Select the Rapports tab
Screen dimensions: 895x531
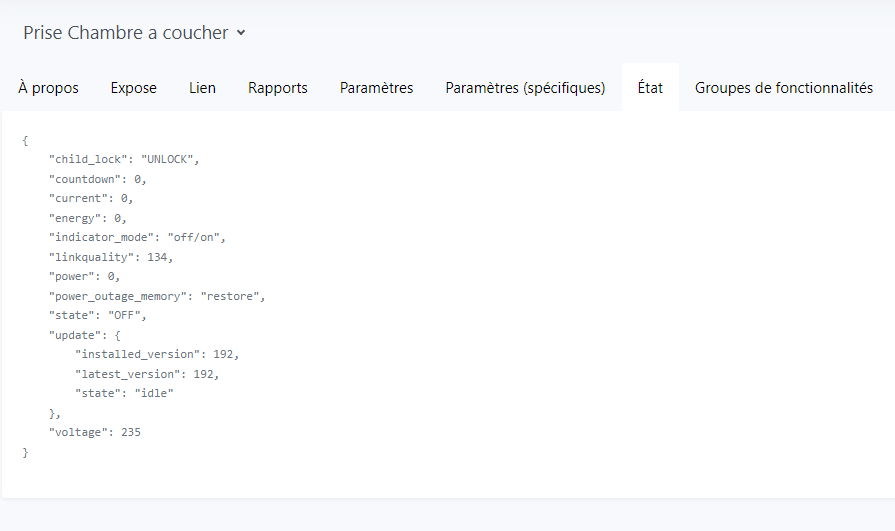[x=277, y=88]
